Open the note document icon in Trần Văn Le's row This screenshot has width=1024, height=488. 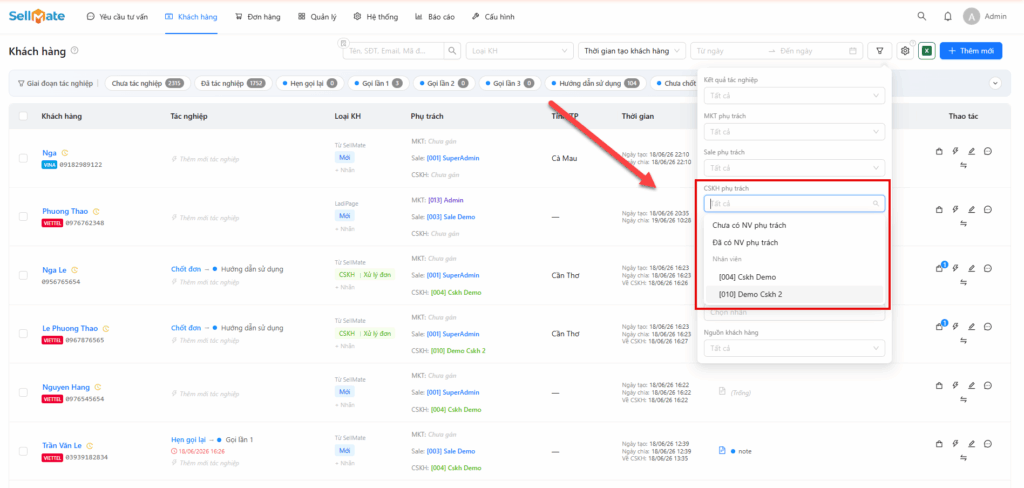[722, 451]
